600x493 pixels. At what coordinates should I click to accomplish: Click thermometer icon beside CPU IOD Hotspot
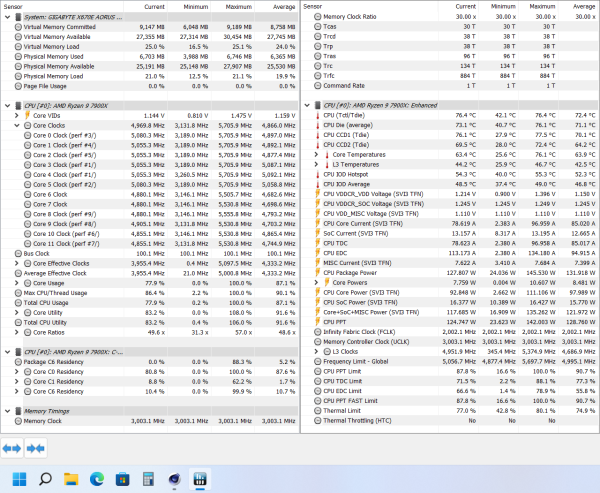pos(317,174)
